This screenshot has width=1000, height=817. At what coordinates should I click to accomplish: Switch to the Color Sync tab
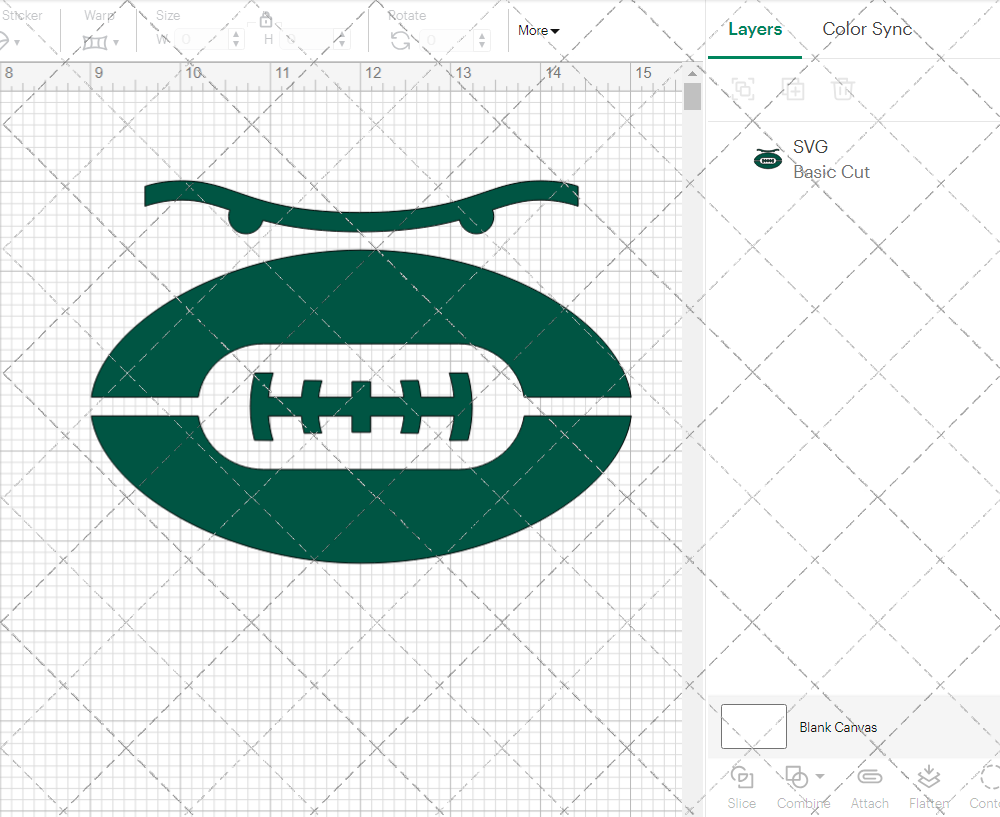(867, 29)
